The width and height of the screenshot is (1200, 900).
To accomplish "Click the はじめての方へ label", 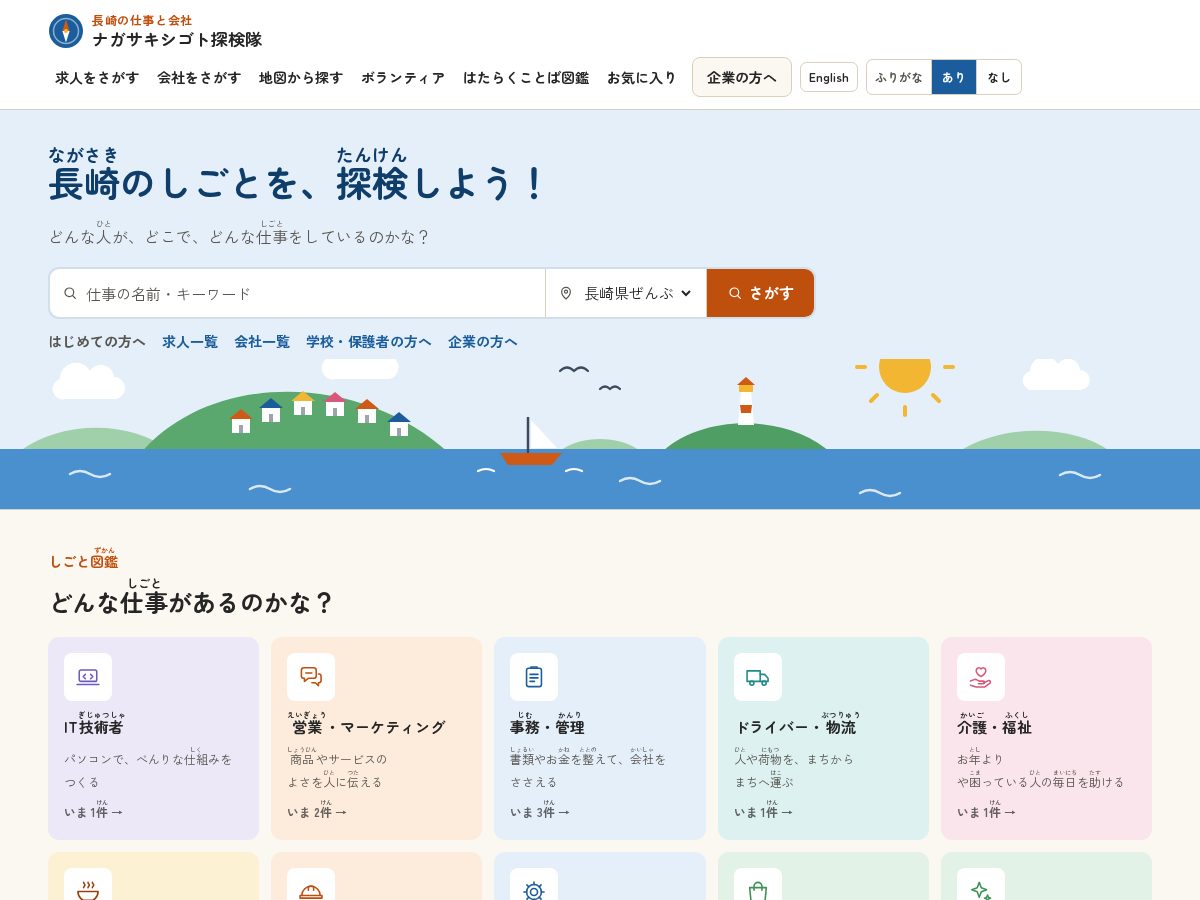I will pyautogui.click(x=97, y=341).
